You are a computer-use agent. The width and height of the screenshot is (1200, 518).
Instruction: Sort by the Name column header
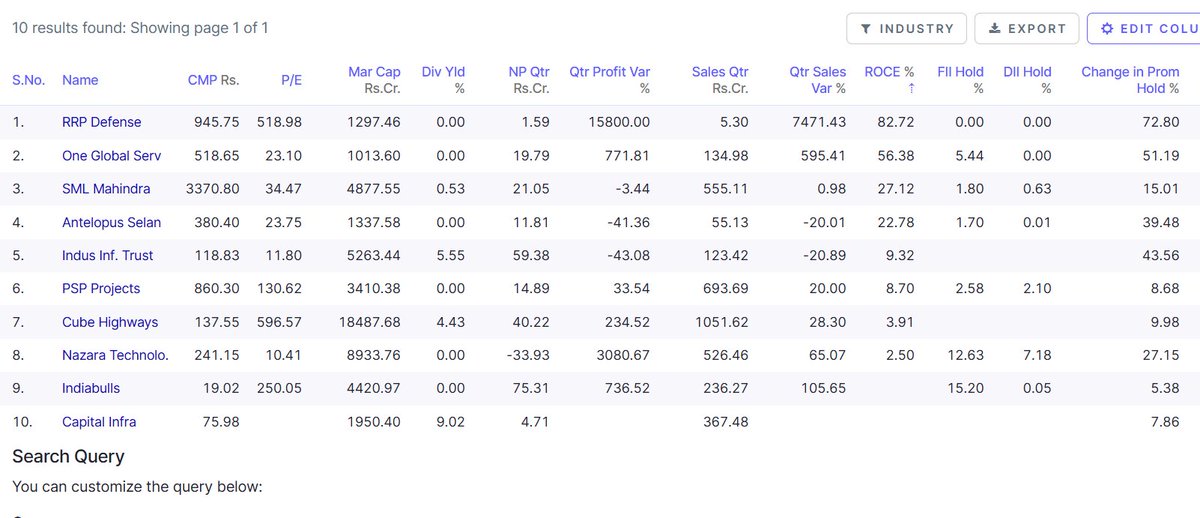(x=80, y=80)
